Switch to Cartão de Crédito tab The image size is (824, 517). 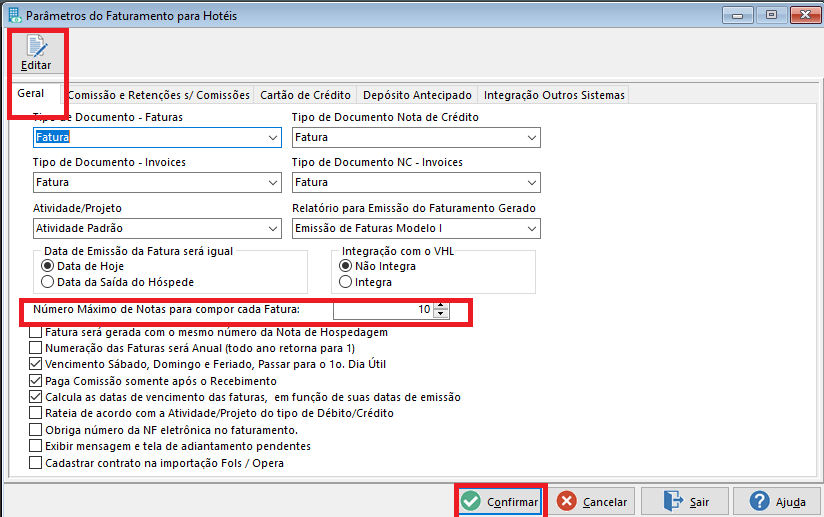click(305, 95)
